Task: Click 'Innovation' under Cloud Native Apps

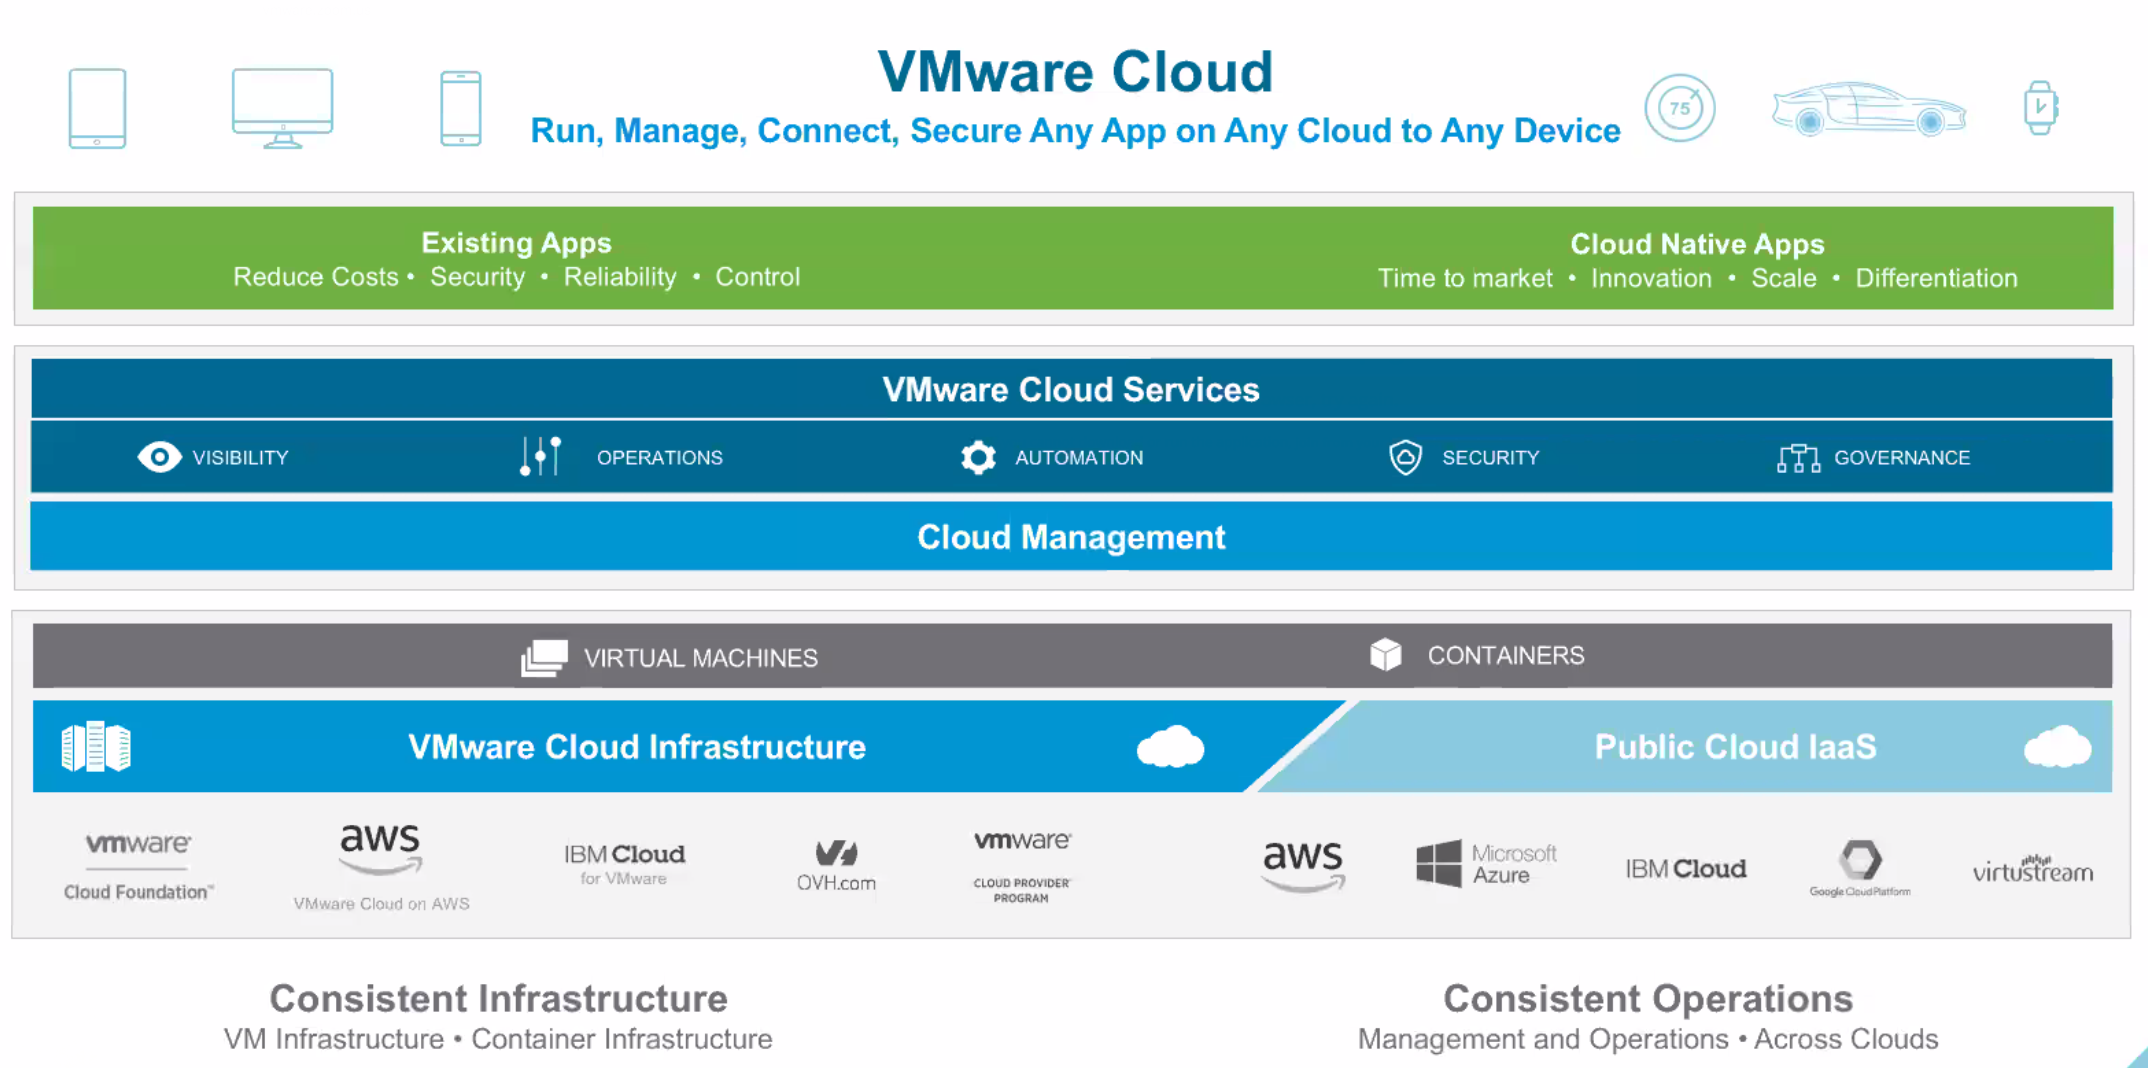Action: click(x=1651, y=278)
